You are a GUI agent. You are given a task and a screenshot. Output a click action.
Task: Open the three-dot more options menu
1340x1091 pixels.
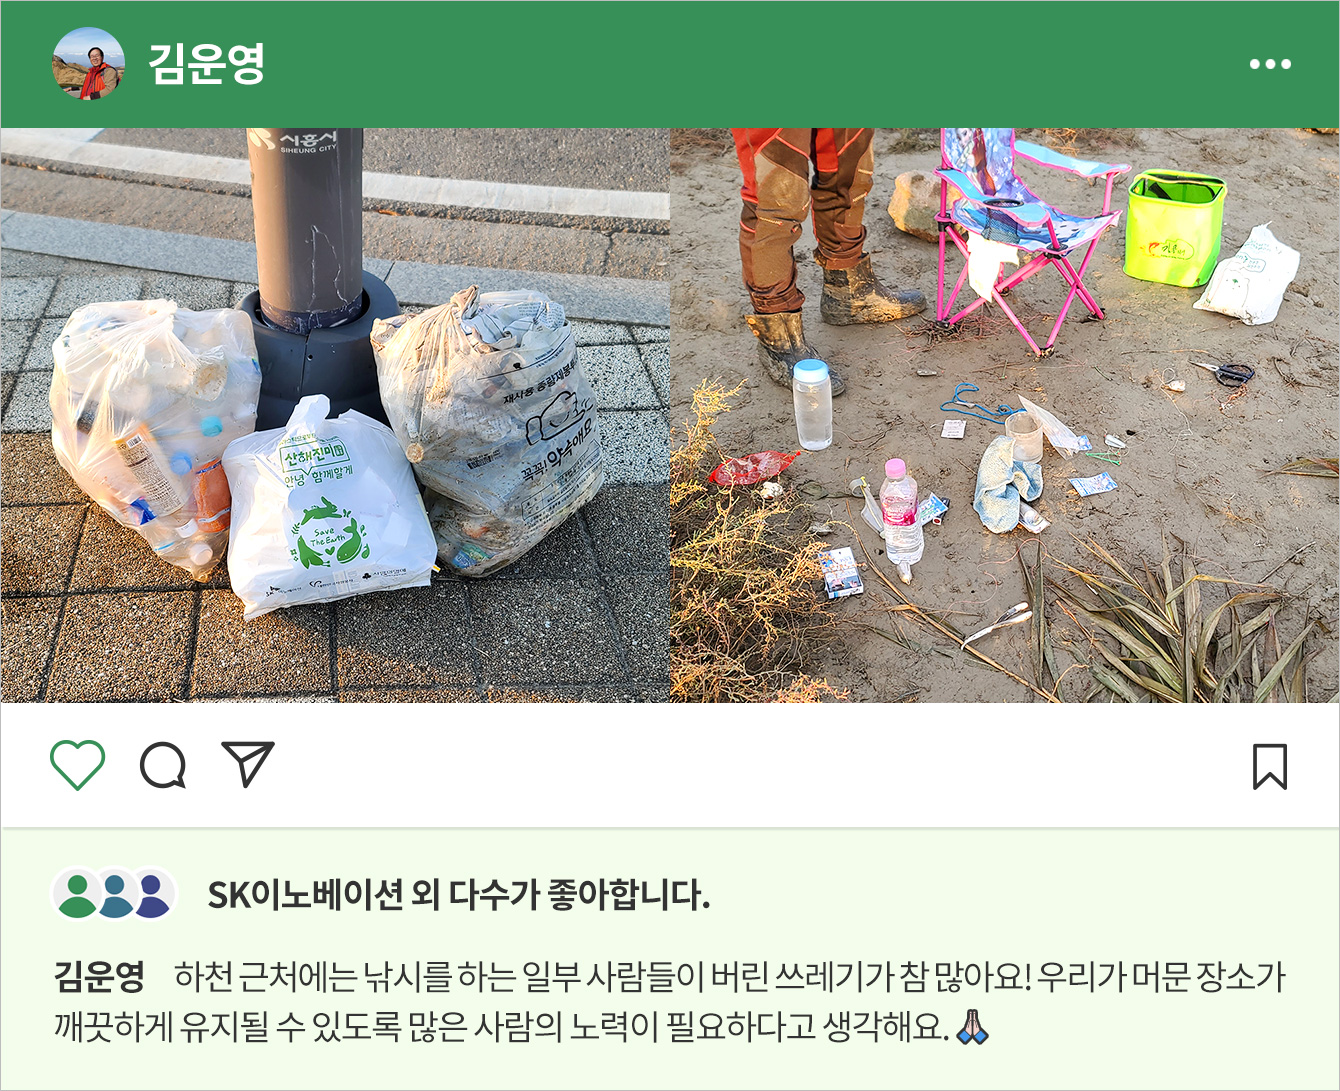1270,64
